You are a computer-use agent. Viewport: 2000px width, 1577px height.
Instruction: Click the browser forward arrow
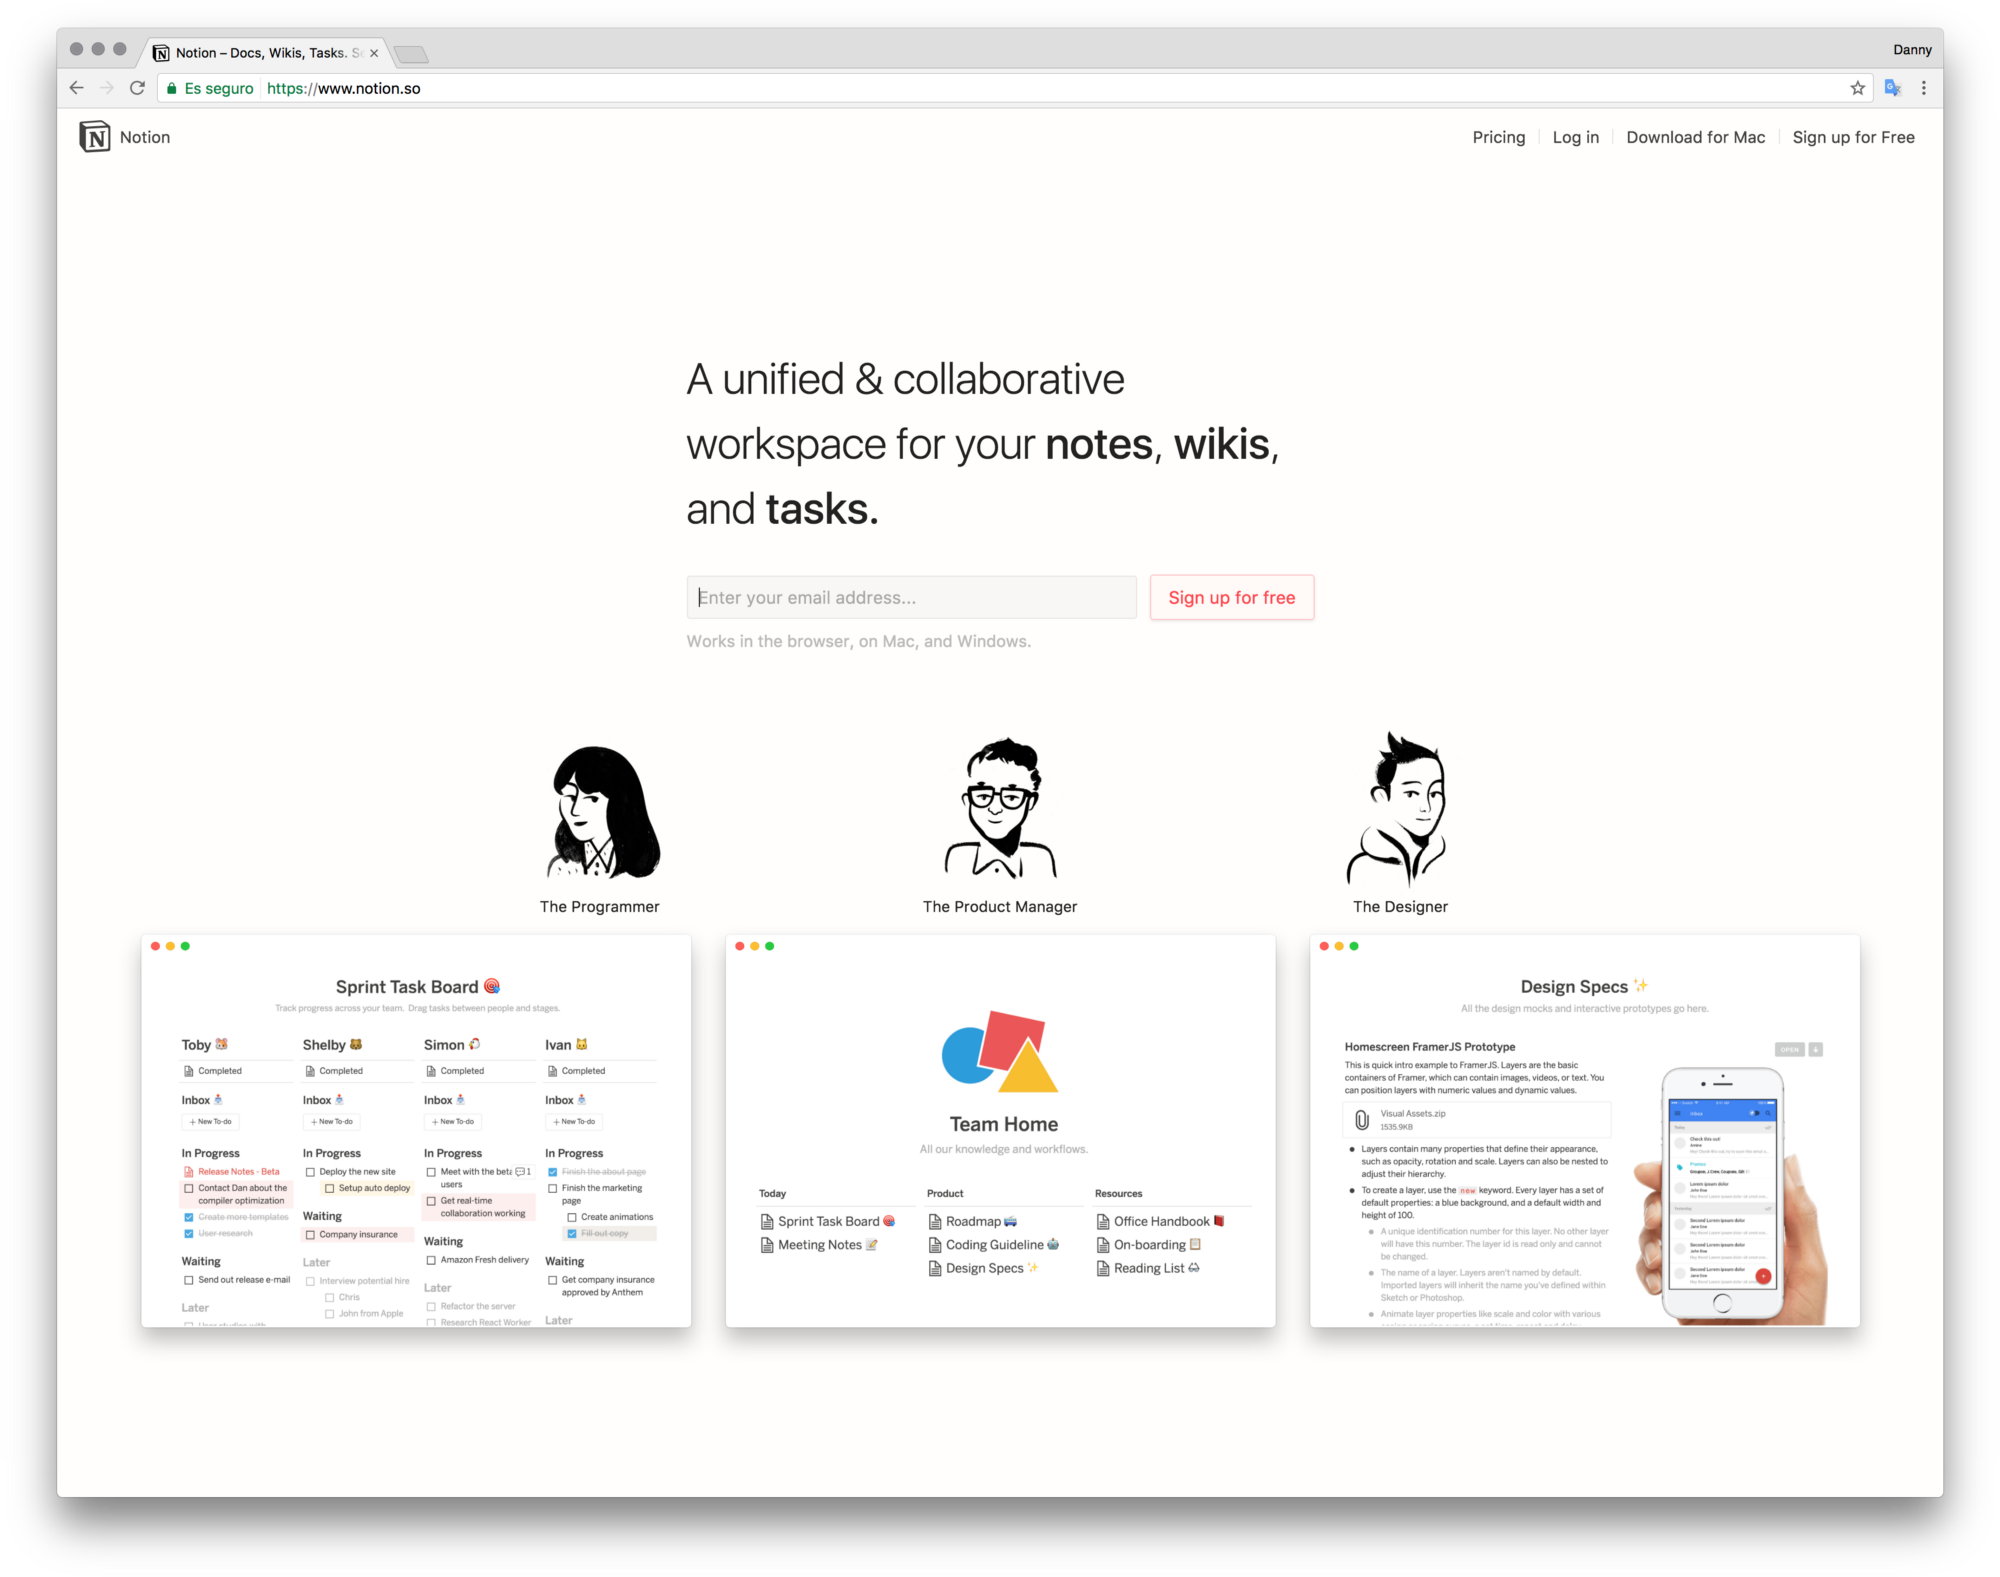[107, 88]
